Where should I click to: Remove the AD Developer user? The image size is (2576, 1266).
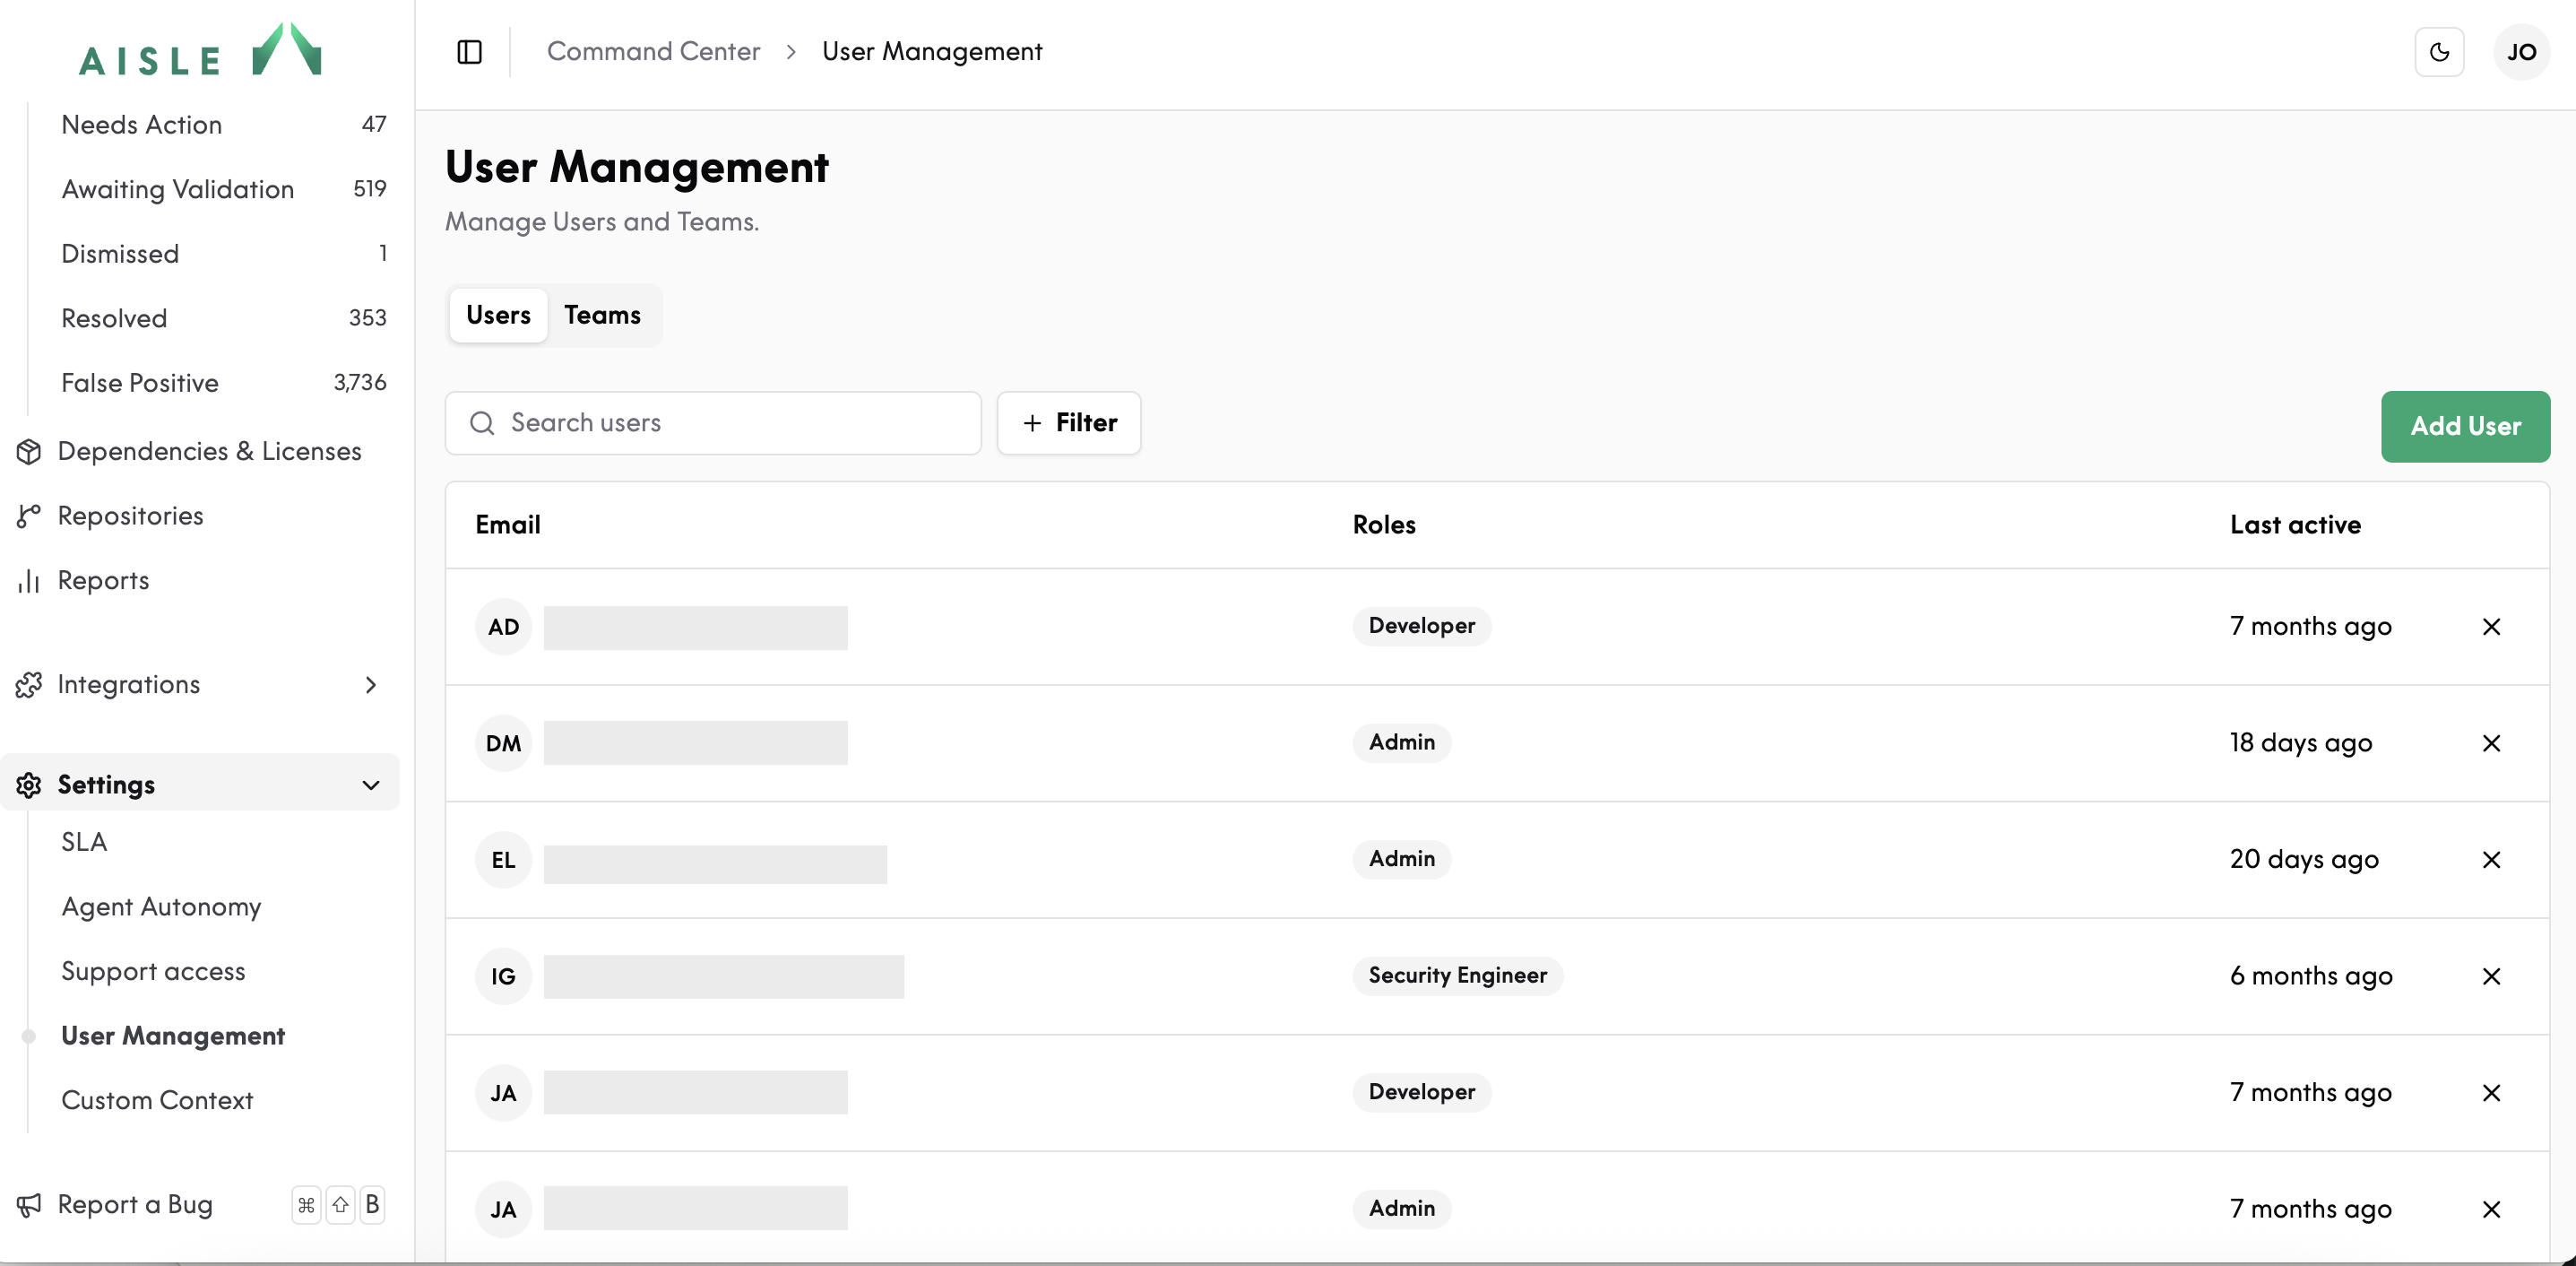(2491, 627)
